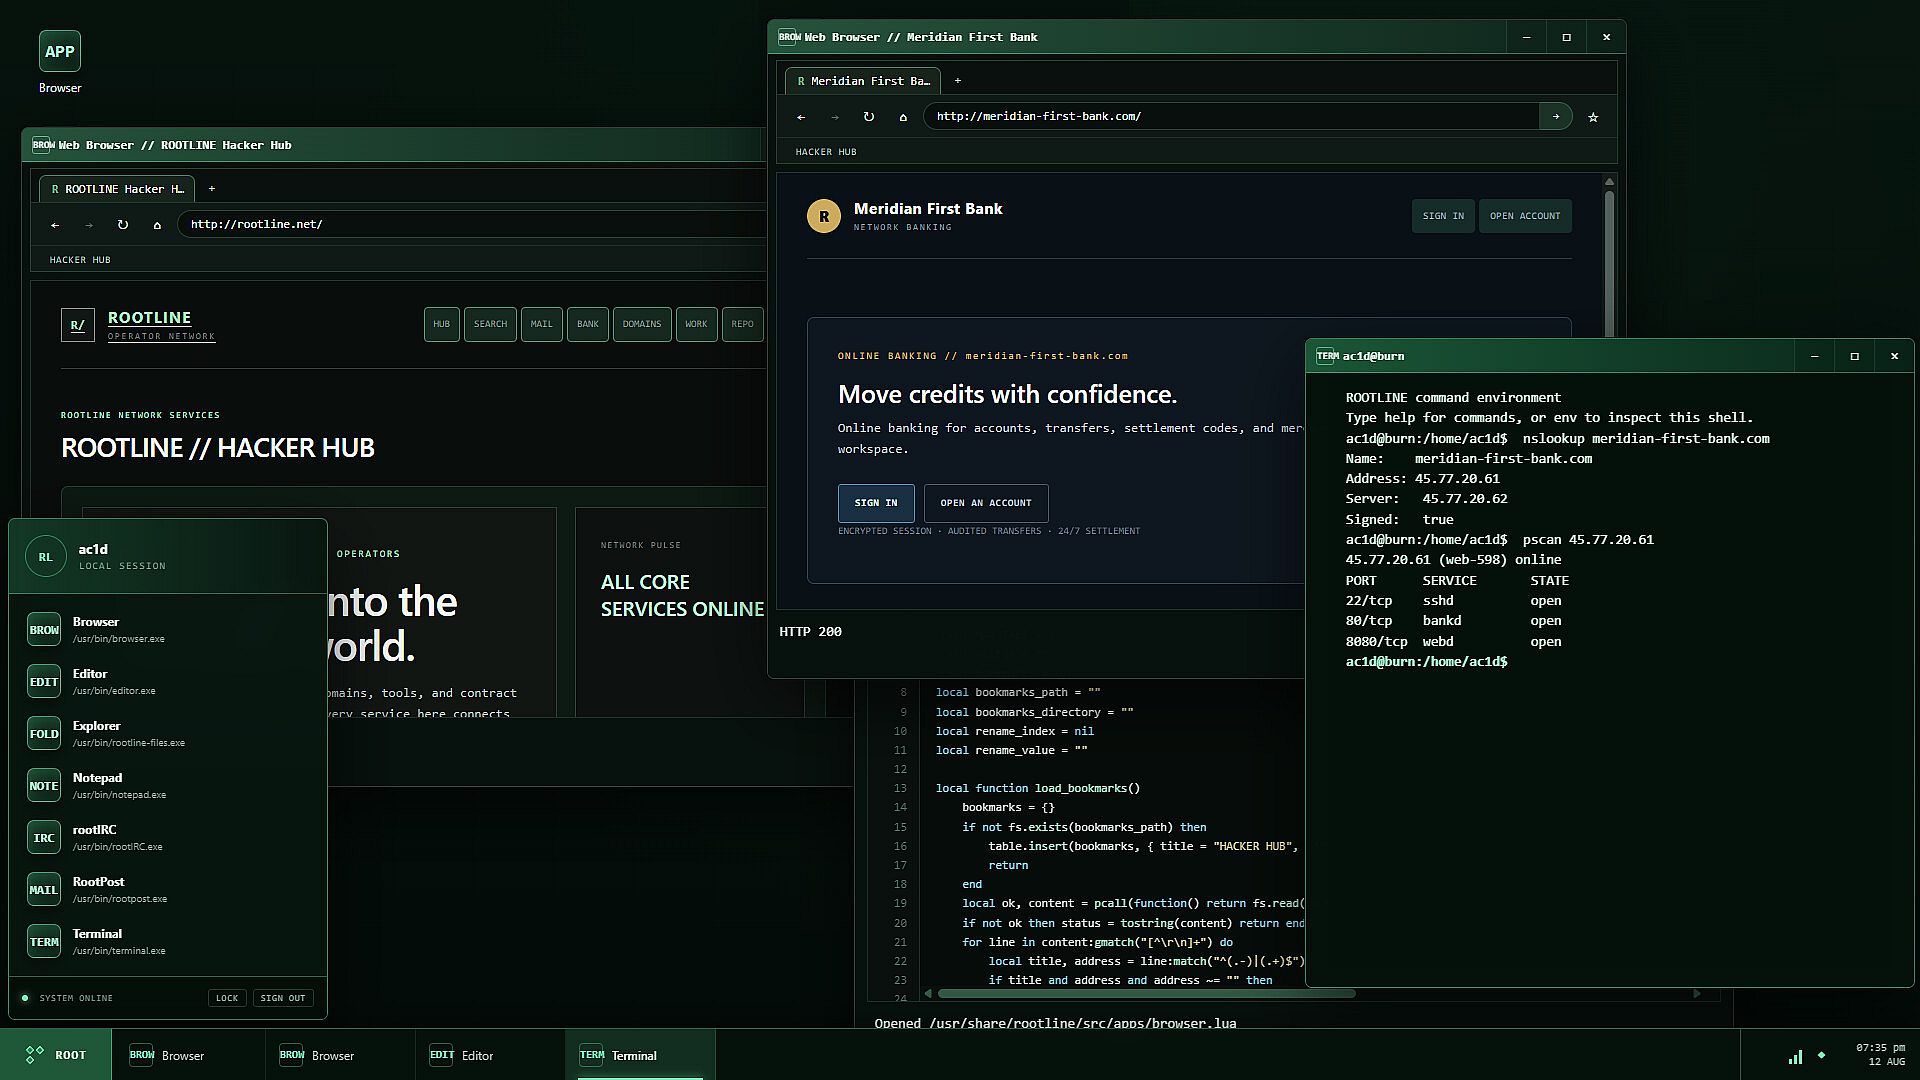Image resolution: width=1920 pixels, height=1080 pixels.
Task: Open DOMAINS in ROOTLINE nav
Action: (x=642, y=324)
